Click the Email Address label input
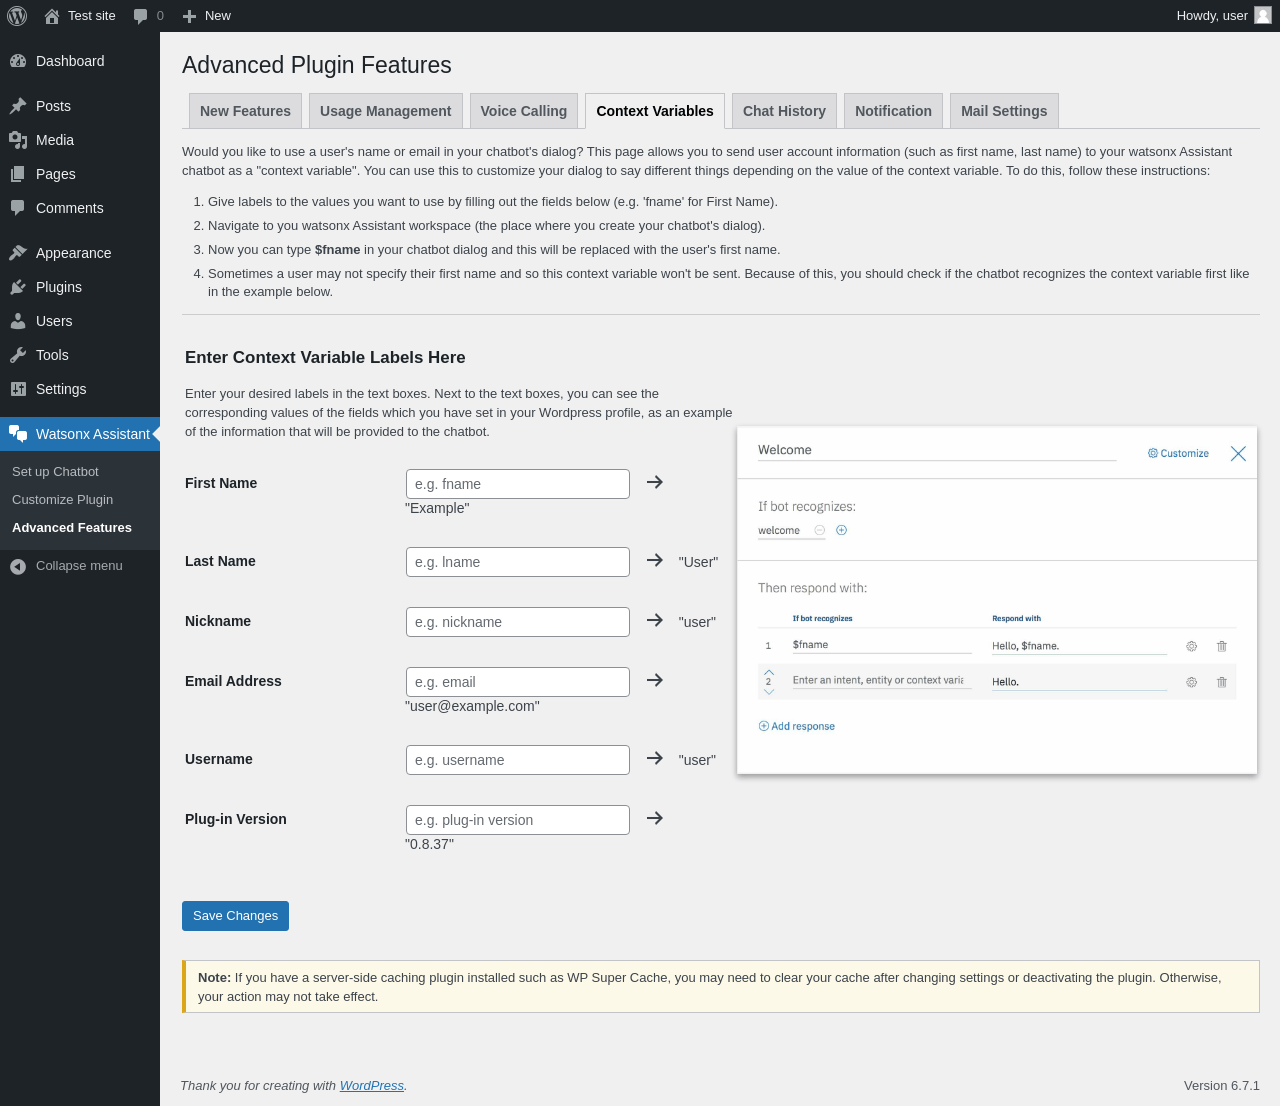Image resolution: width=1280 pixels, height=1106 pixels. 518,682
